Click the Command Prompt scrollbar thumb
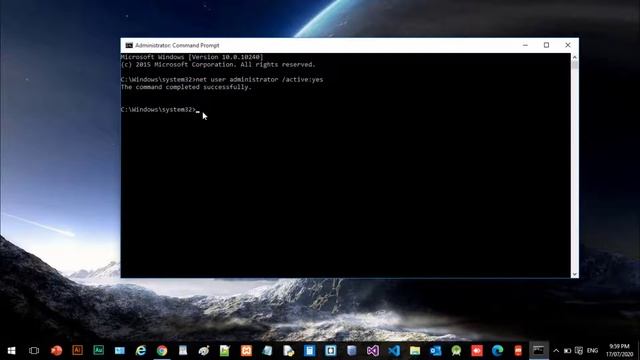640x360 pixels. click(575, 65)
